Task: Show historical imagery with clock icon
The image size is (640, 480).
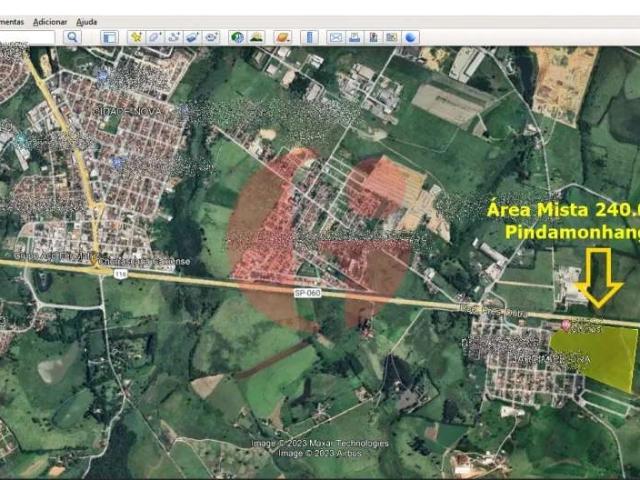Action: pos(237,37)
